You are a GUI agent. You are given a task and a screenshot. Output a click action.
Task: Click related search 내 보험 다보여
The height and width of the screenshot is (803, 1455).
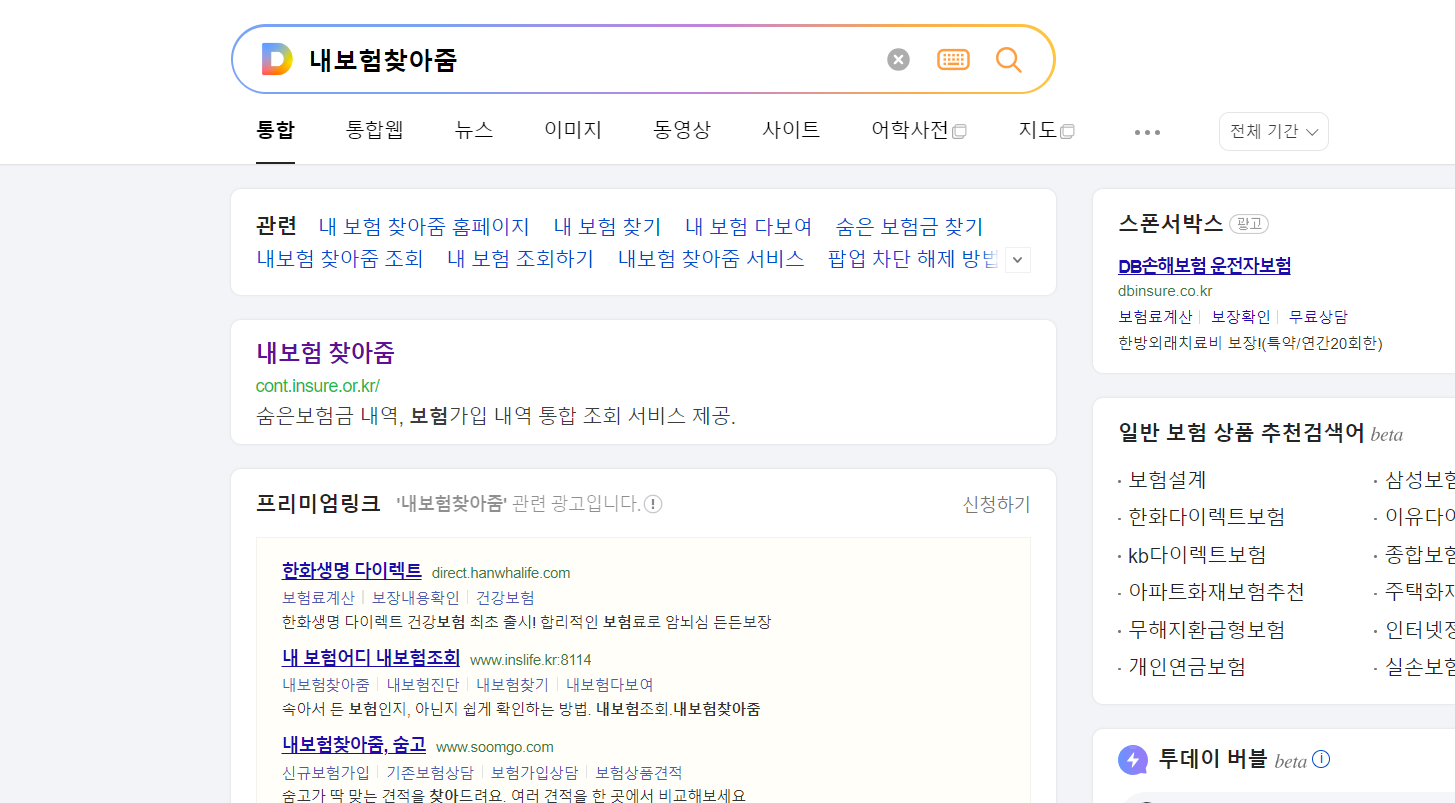pyautogui.click(x=749, y=227)
